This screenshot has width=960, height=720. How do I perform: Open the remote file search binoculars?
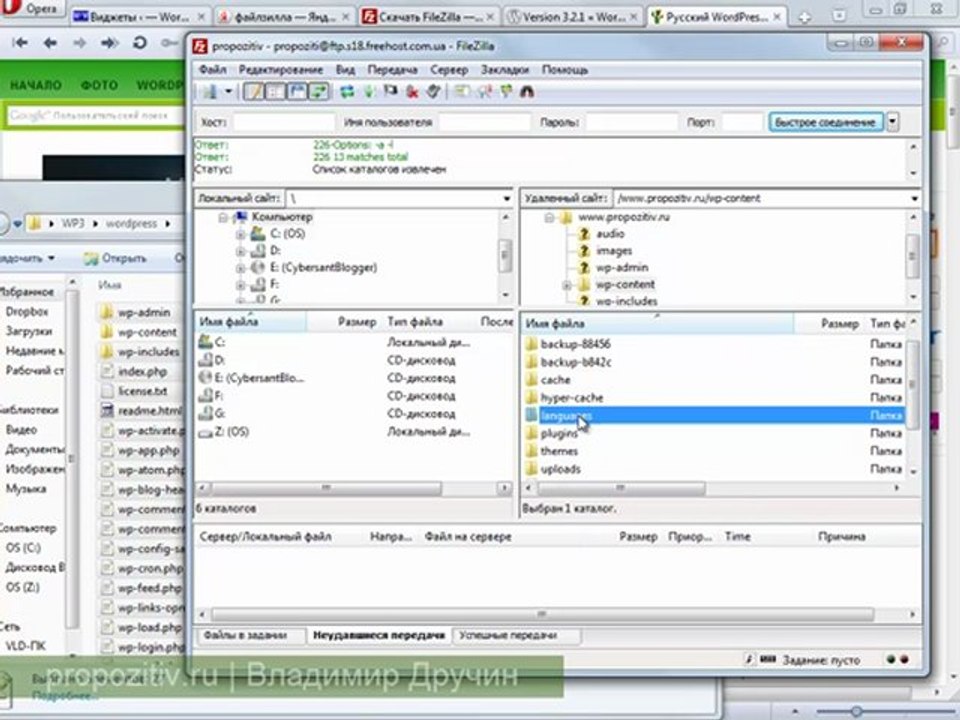point(527,92)
